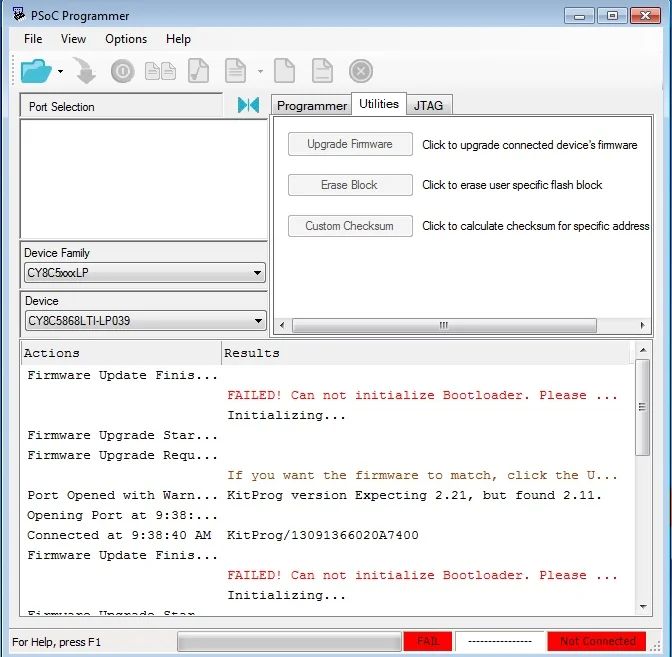Click the Utilities scrollbar right arrow
This screenshot has height=657, width=672.
pyautogui.click(x=642, y=325)
